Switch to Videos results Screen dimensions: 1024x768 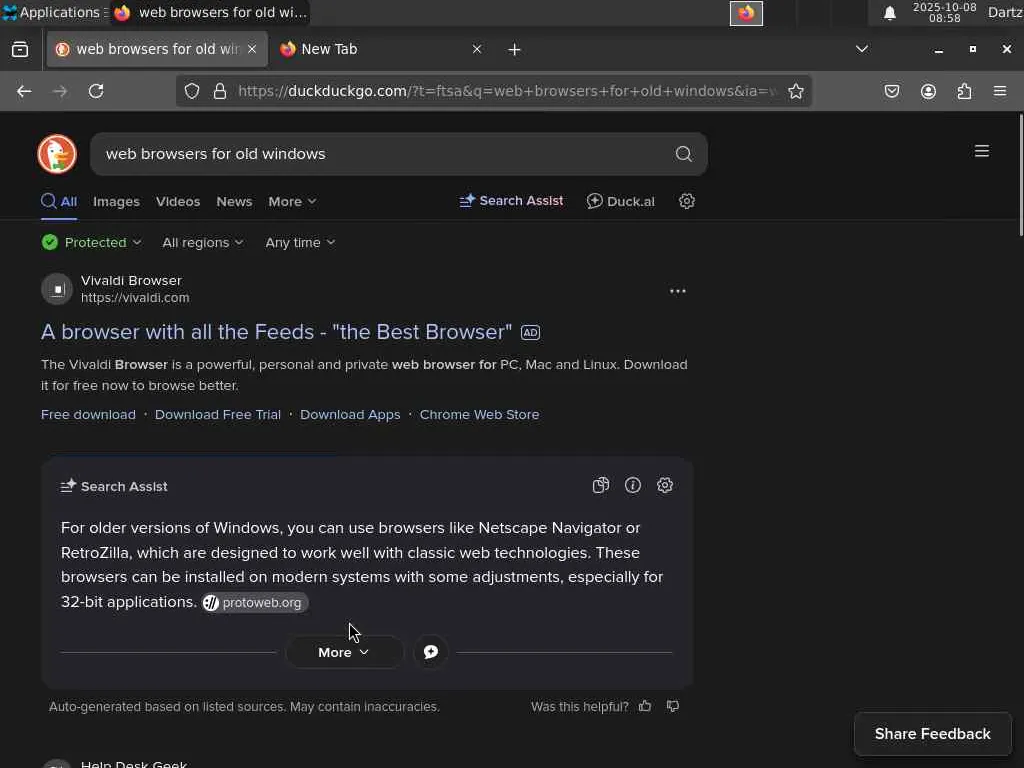click(x=178, y=202)
